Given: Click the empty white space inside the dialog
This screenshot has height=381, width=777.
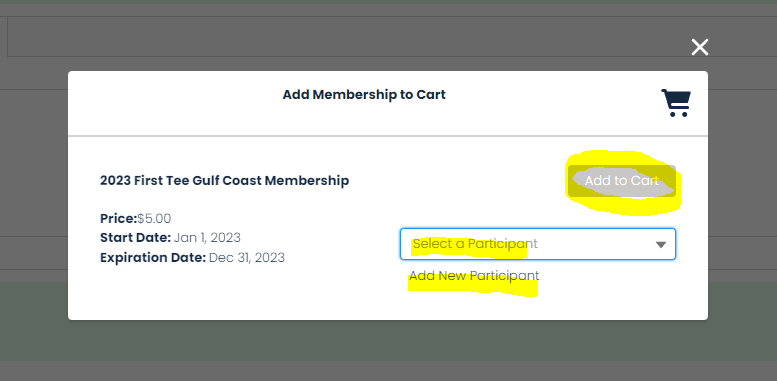Looking at the screenshot, I should click(x=238, y=297).
